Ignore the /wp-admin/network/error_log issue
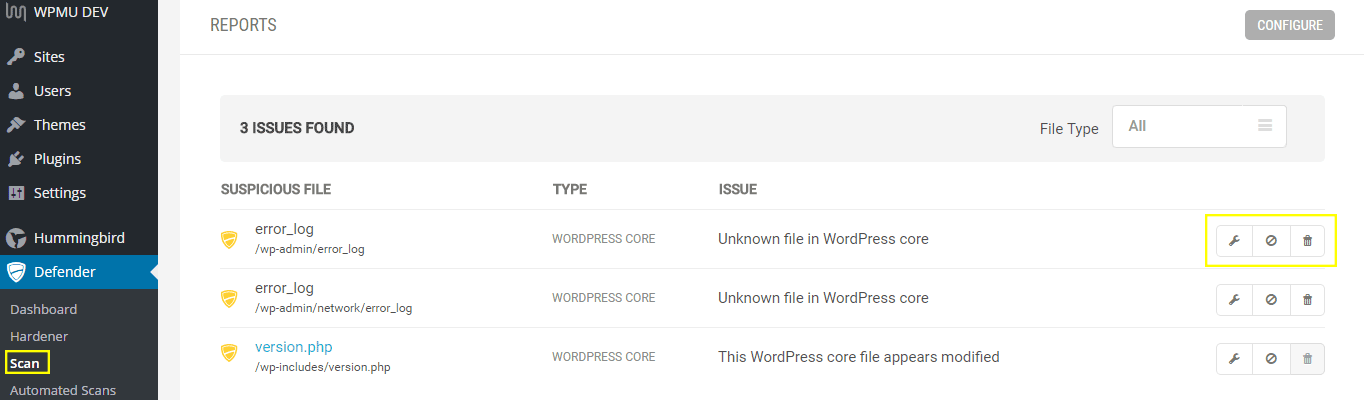This screenshot has width=1364, height=400. [1271, 299]
